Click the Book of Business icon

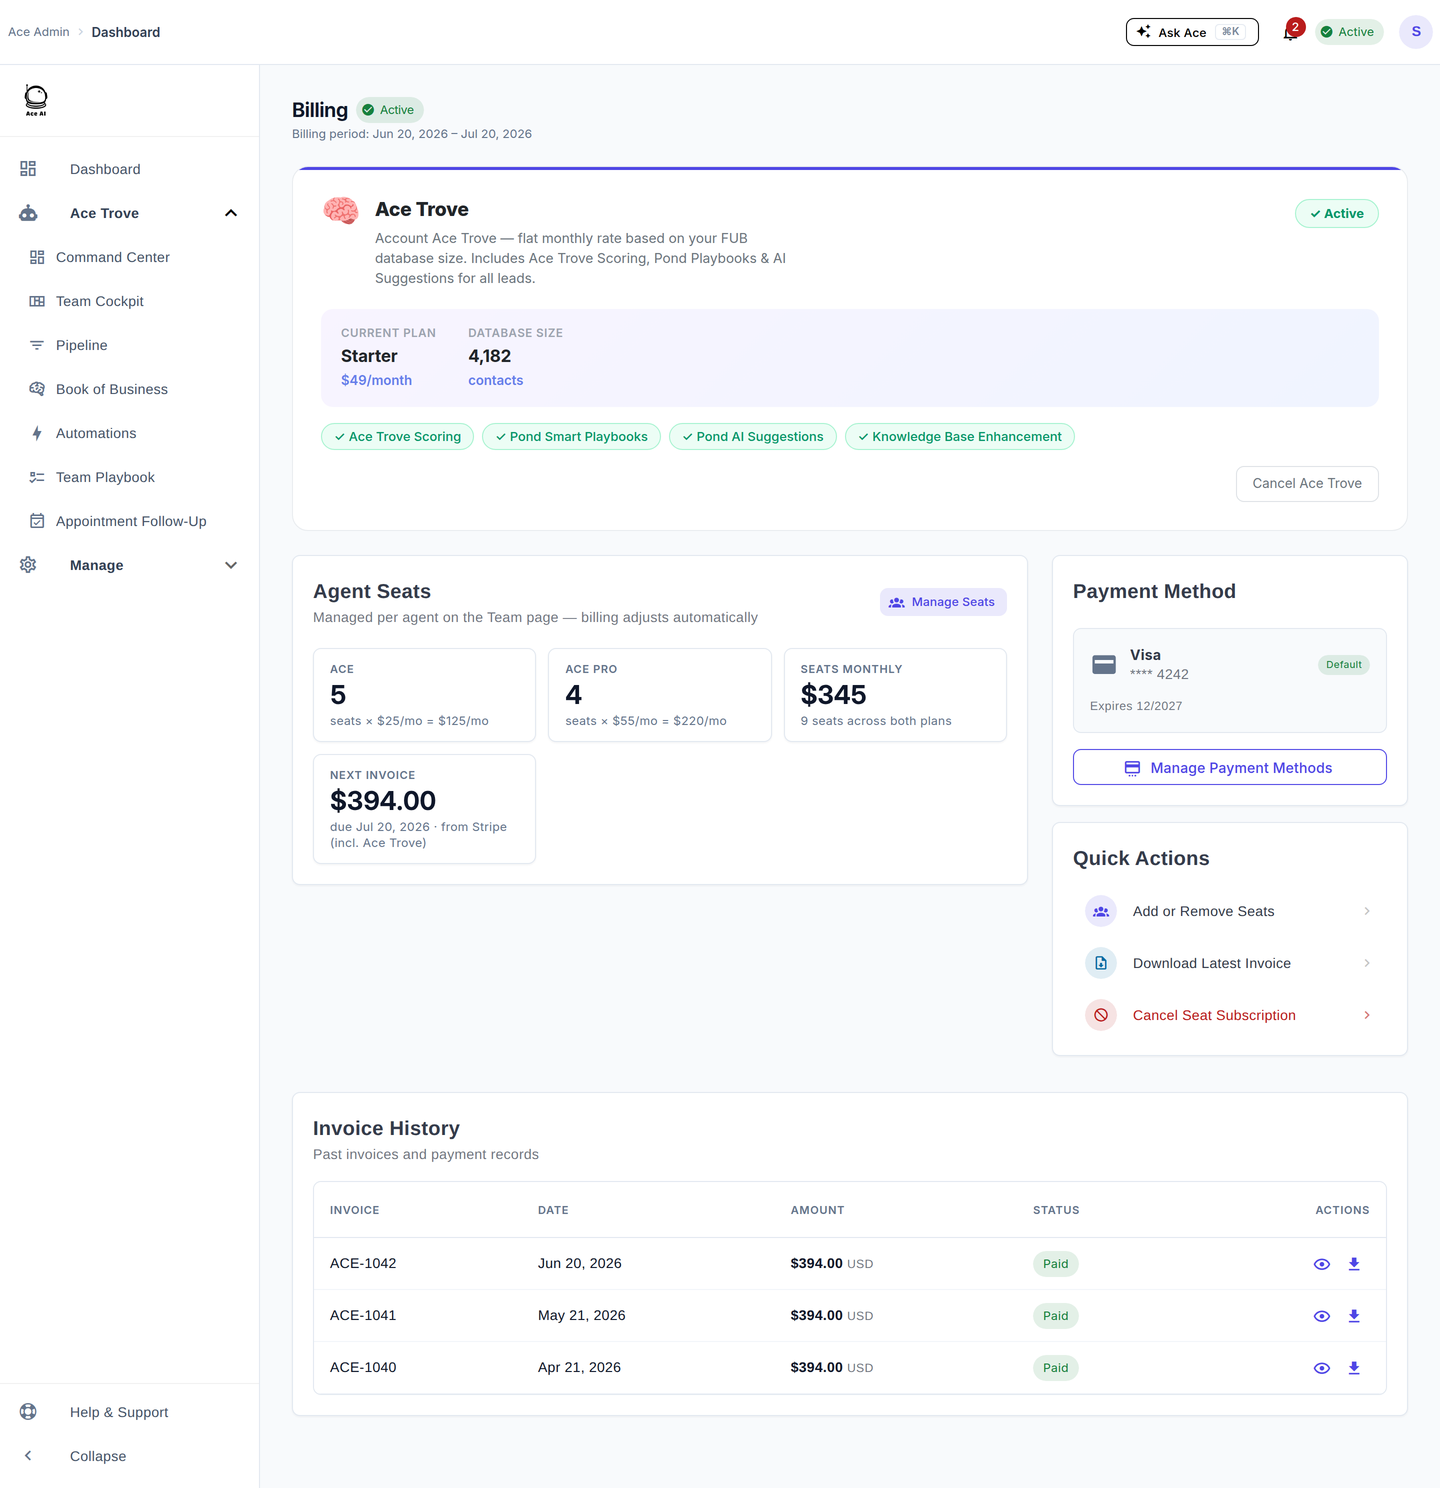click(37, 389)
